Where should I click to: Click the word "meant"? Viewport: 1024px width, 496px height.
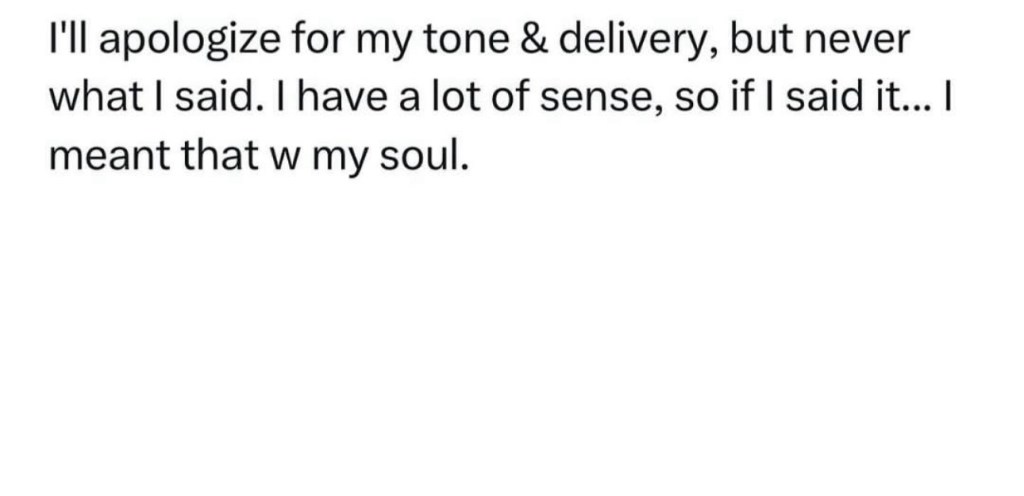(x=104, y=158)
